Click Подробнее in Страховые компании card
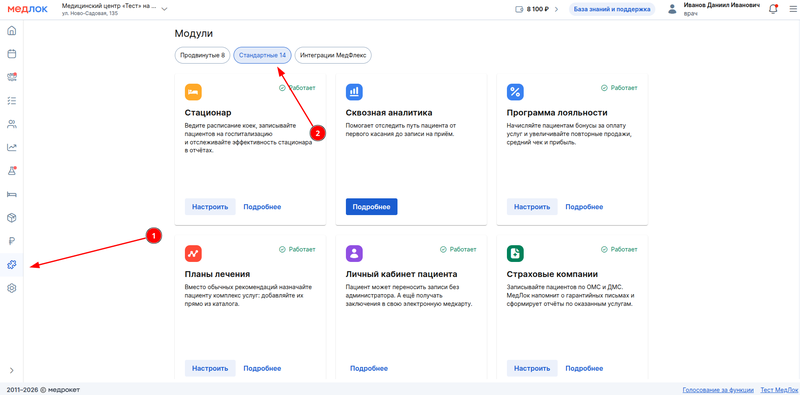The image size is (800, 395). tap(584, 368)
